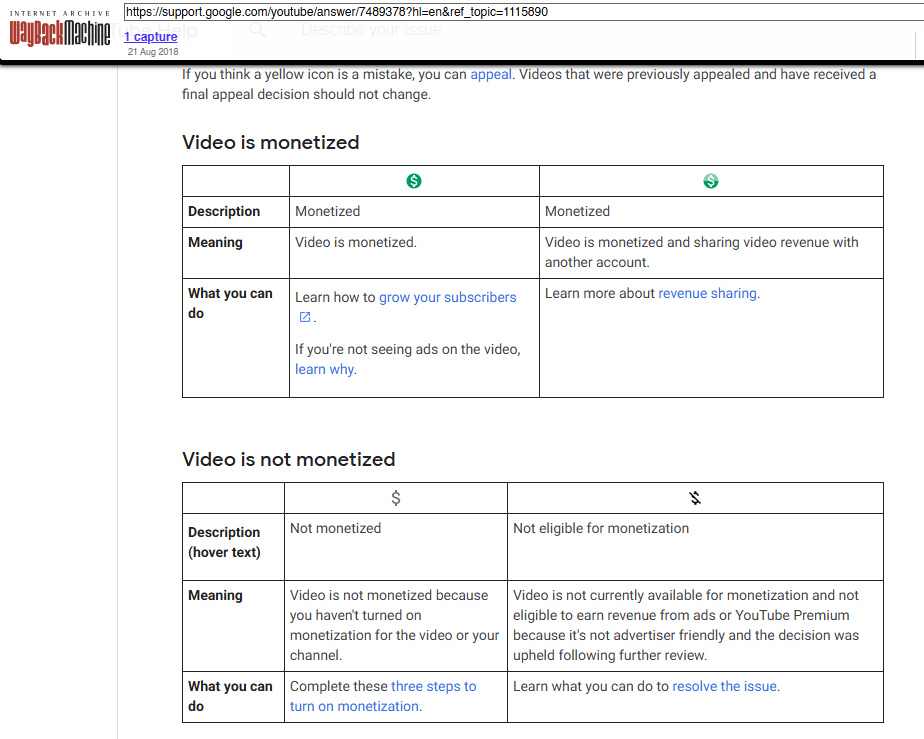924x739 pixels.
Task: Open three steps to turn on monetization link
Action: pos(383,696)
